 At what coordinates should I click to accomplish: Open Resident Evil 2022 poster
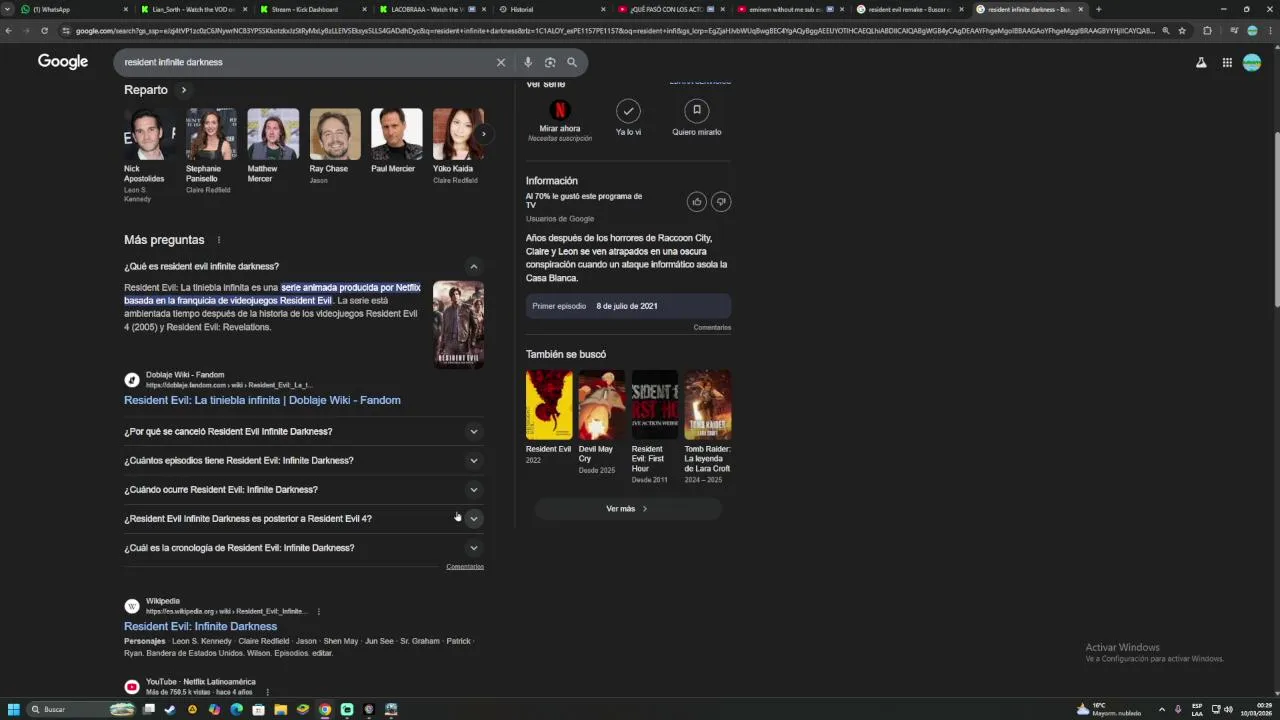pyautogui.click(x=549, y=405)
